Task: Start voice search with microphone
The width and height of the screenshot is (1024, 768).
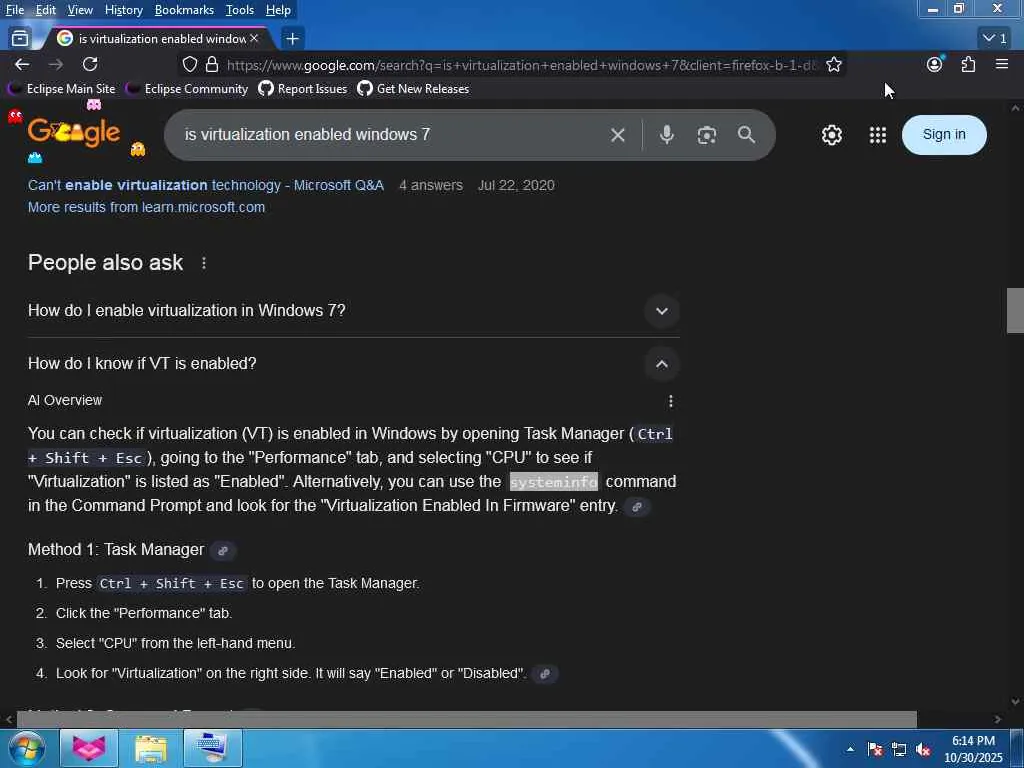Action: click(x=667, y=135)
